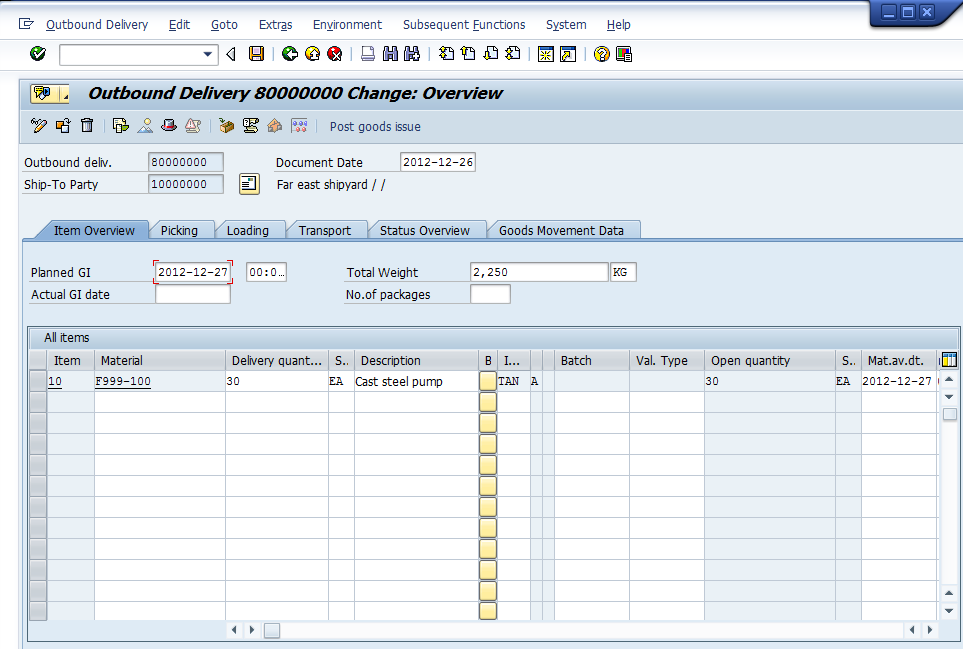The width and height of the screenshot is (963, 649).
Task: Click the green Enter checkmark icon
Action: (x=37, y=54)
